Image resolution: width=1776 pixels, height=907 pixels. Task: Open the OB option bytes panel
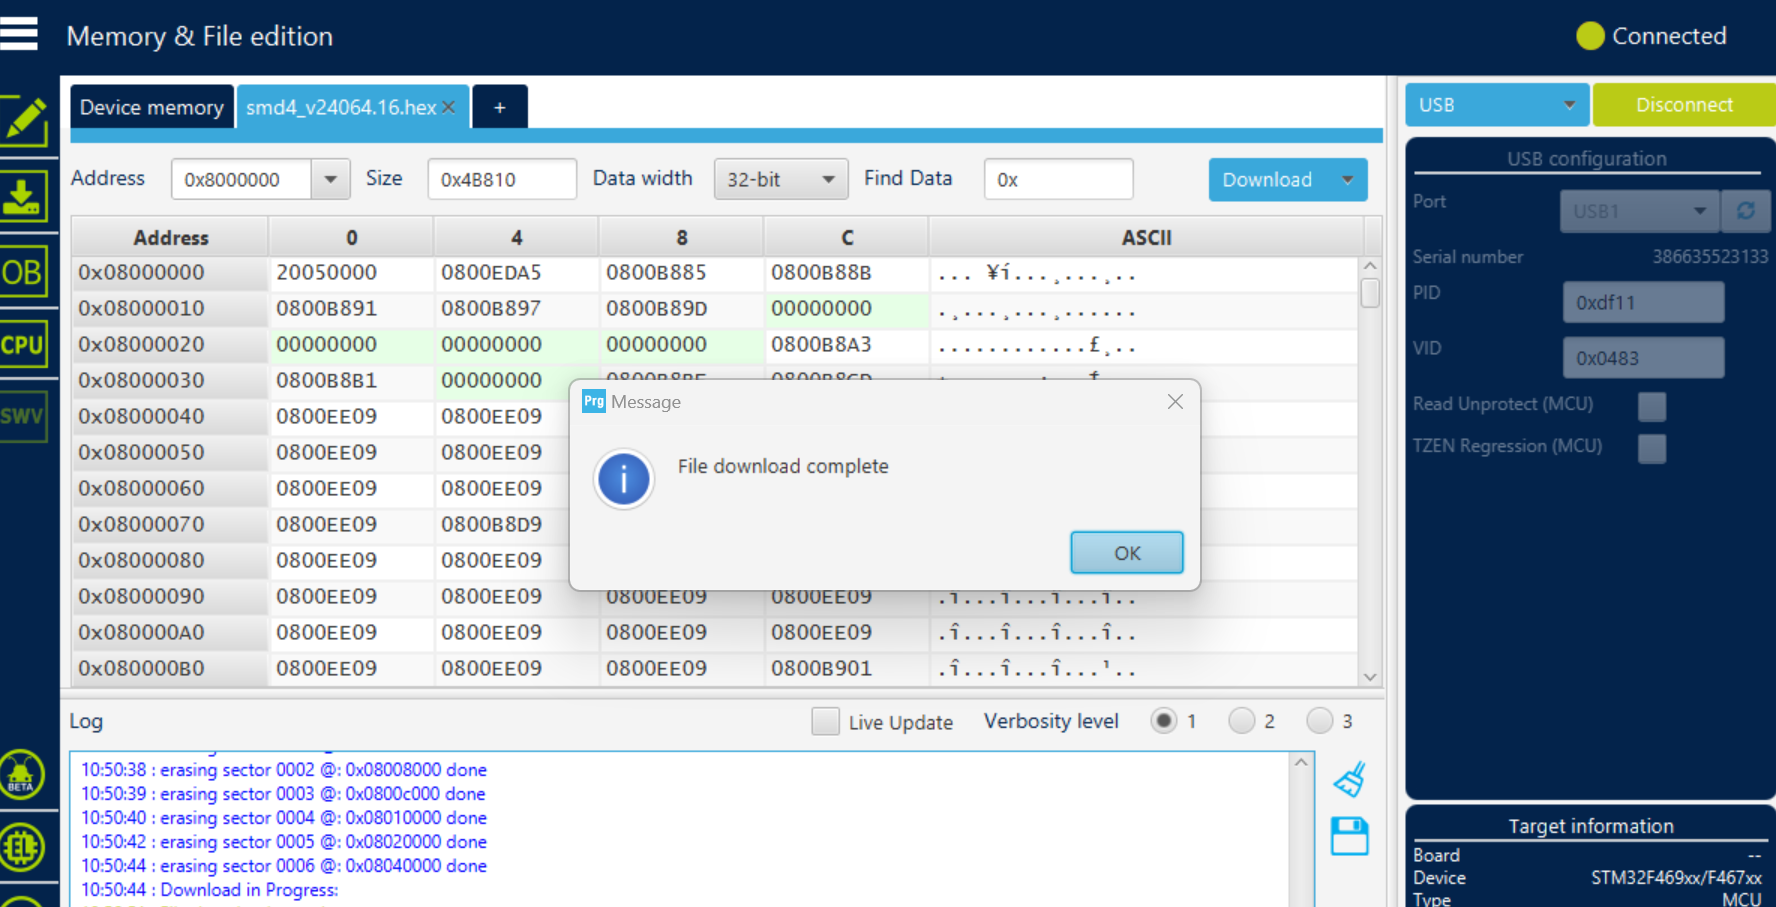pos(23,272)
